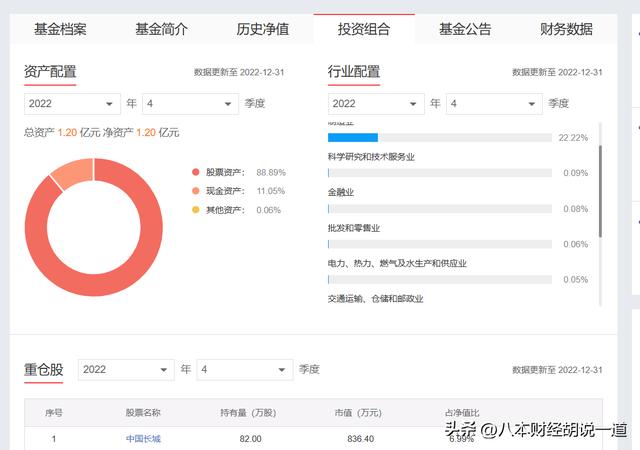Open the 重仓股 year dropdown 2022

click(x=126, y=370)
